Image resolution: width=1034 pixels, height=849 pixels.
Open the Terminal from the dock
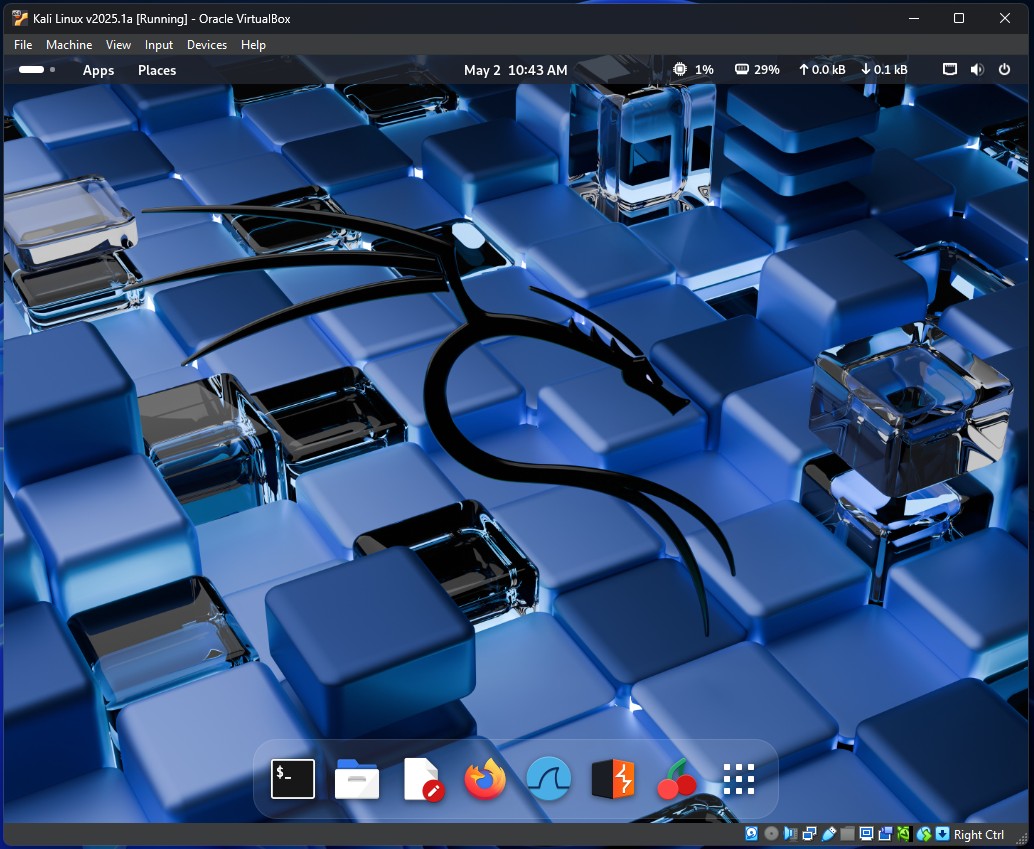293,778
